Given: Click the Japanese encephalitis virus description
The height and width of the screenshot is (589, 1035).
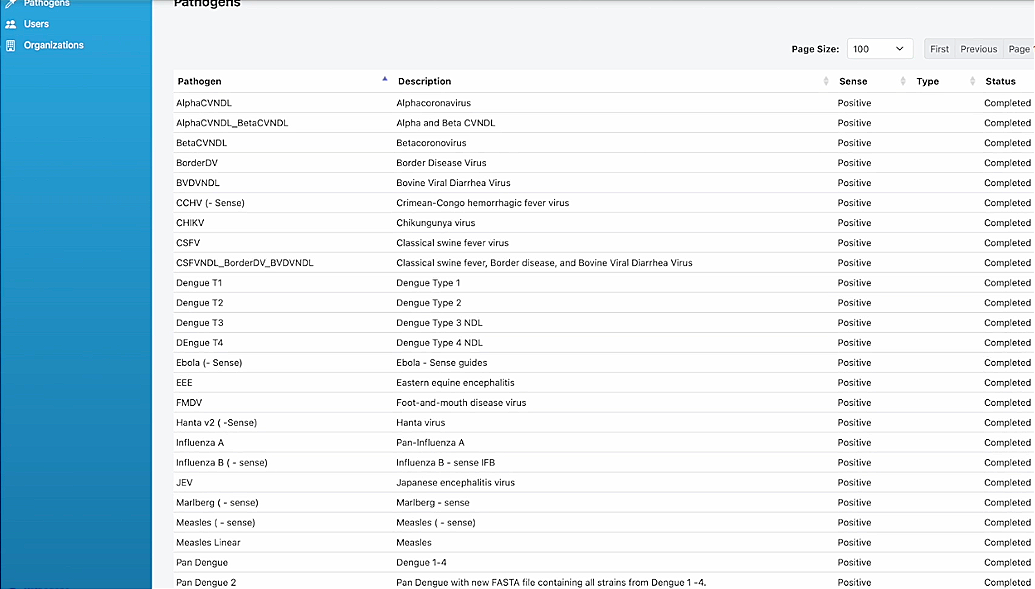Looking at the screenshot, I should (x=455, y=483).
